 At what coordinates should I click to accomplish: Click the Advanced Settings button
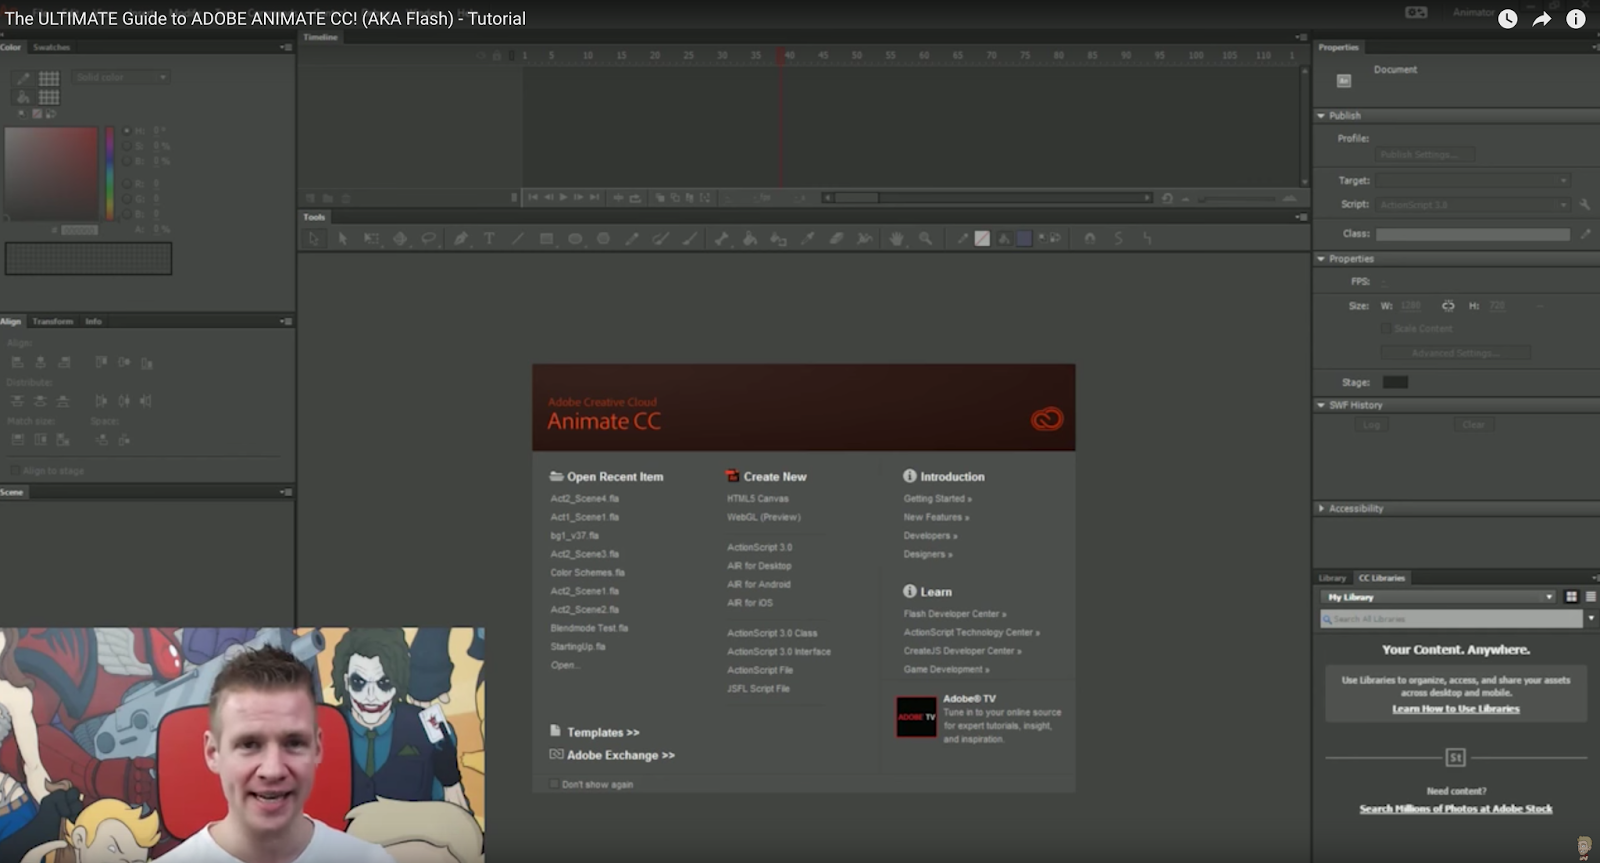click(1455, 353)
